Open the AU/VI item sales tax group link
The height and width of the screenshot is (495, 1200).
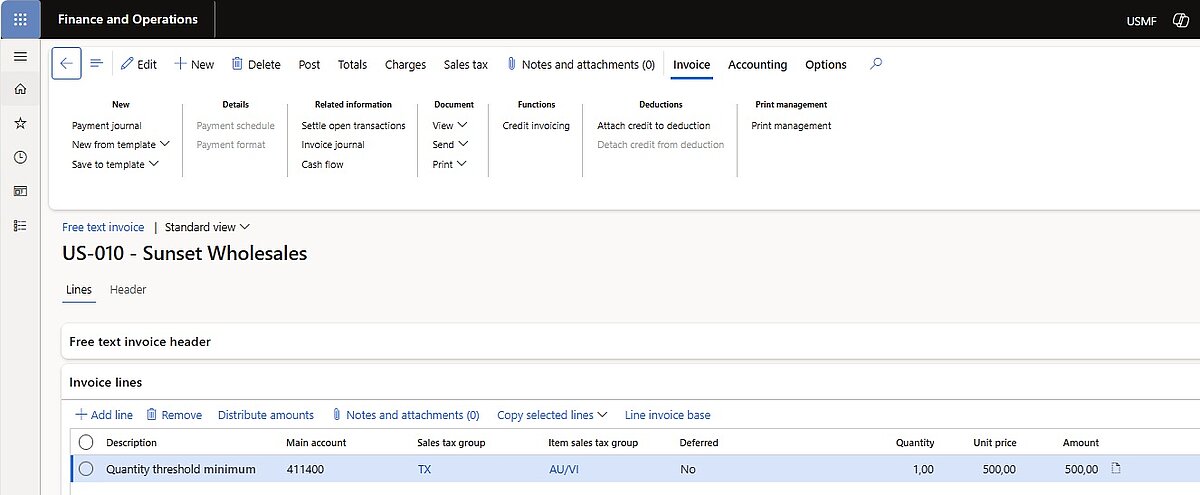[564, 469]
